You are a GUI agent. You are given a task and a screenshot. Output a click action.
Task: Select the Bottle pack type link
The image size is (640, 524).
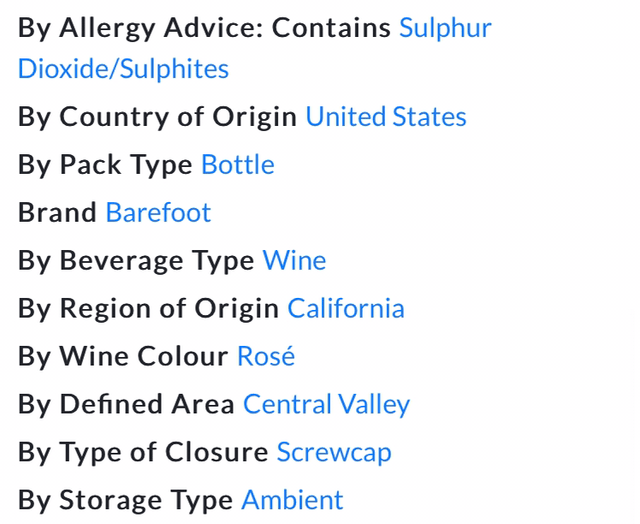pyautogui.click(x=237, y=165)
